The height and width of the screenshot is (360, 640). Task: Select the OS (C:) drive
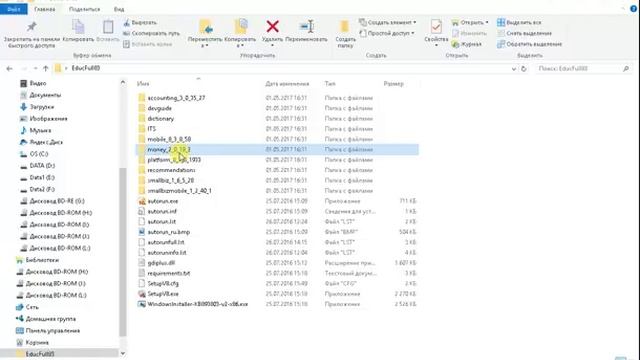(x=34, y=154)
